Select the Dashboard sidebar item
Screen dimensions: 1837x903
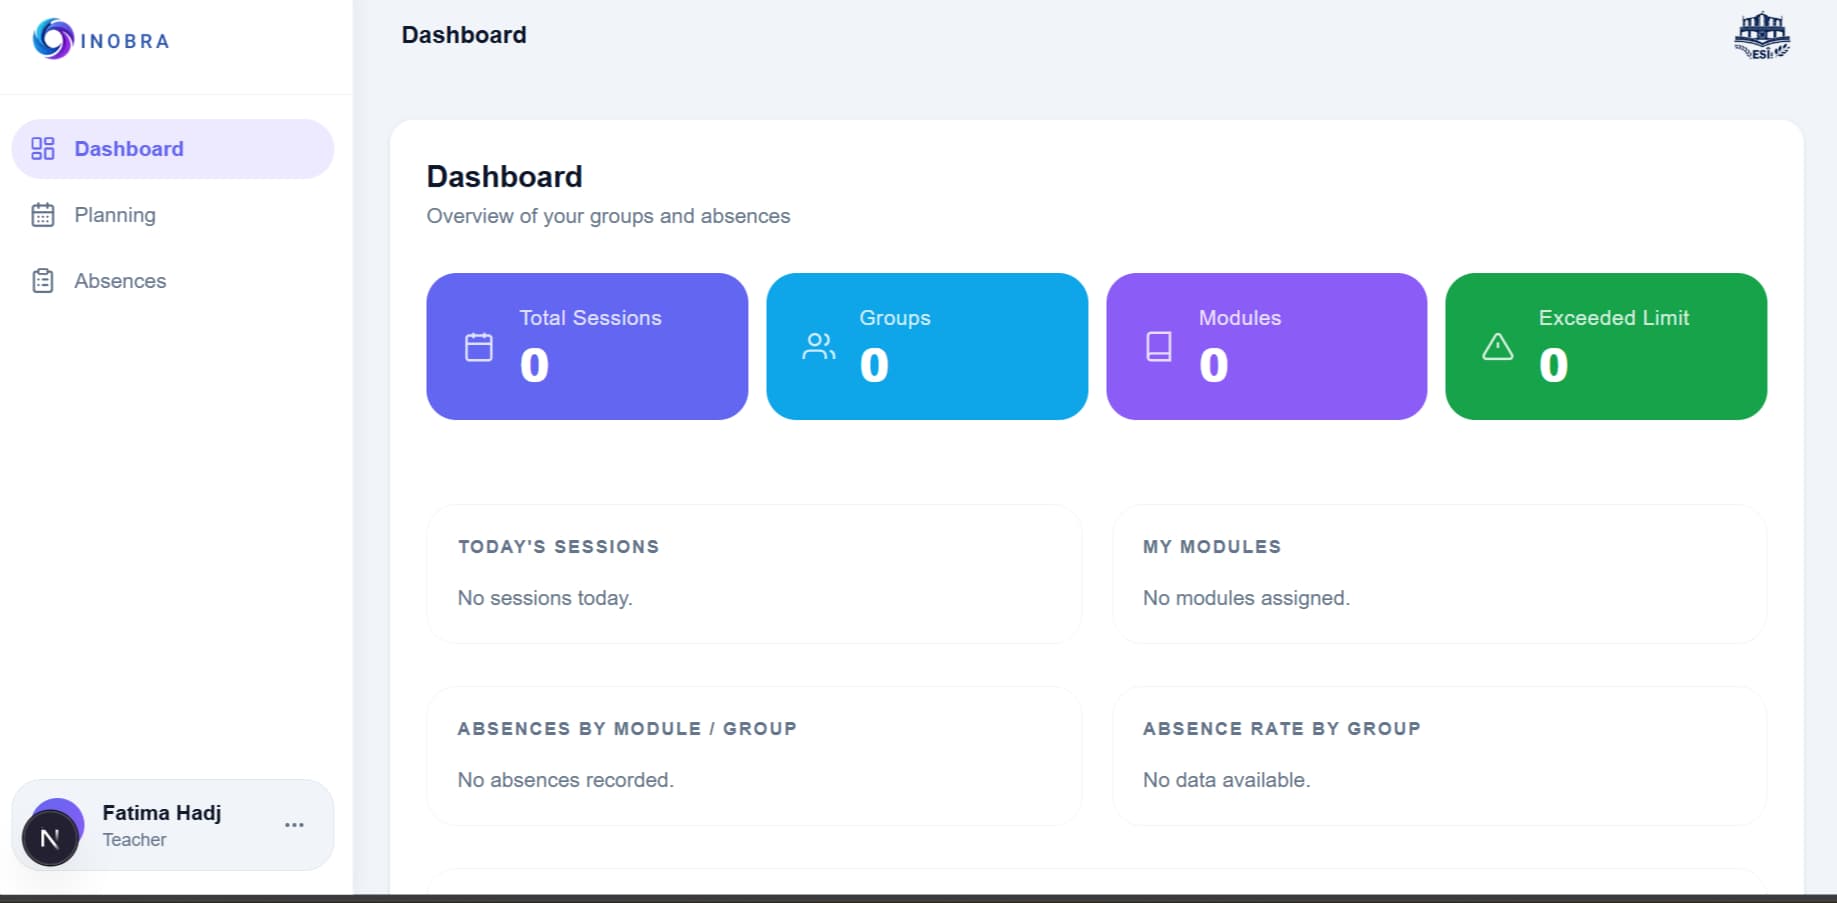pos(172,149)
